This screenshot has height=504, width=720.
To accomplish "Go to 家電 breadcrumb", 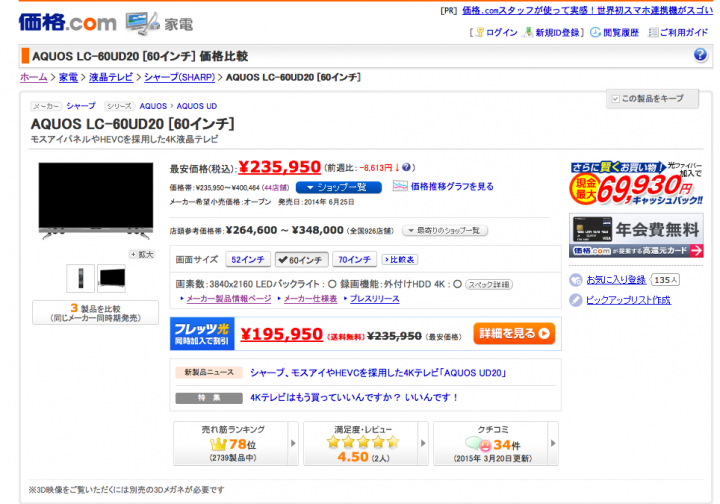I will [68, 77].
